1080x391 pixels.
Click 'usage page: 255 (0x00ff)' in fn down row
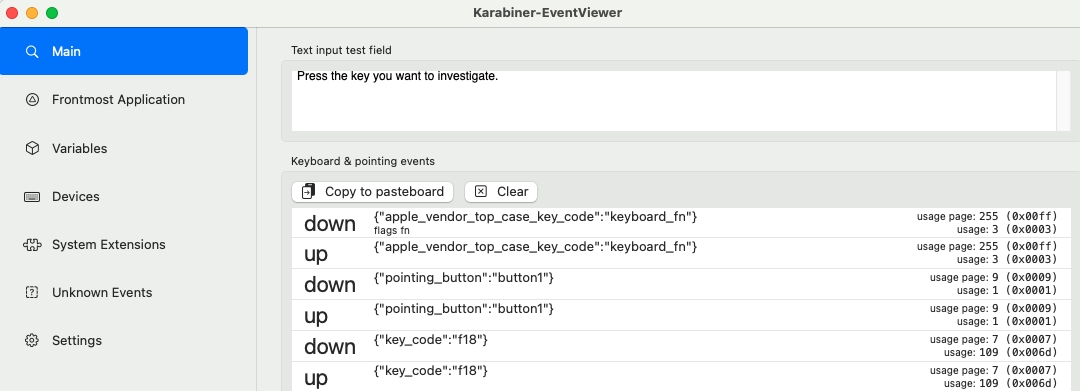(986, 216)
